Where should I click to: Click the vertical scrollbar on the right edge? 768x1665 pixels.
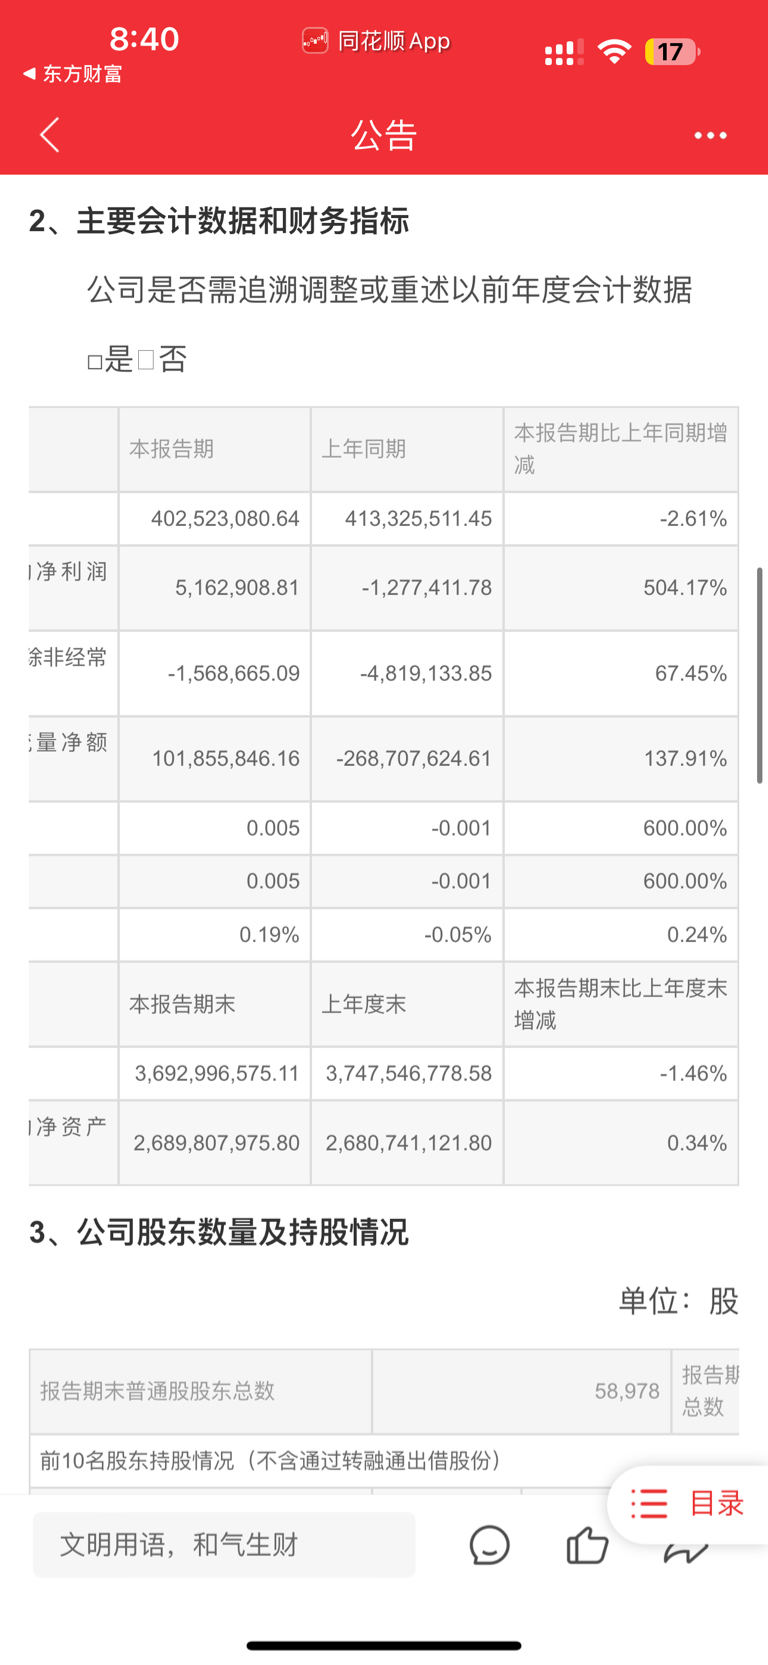tap(760, 675)
